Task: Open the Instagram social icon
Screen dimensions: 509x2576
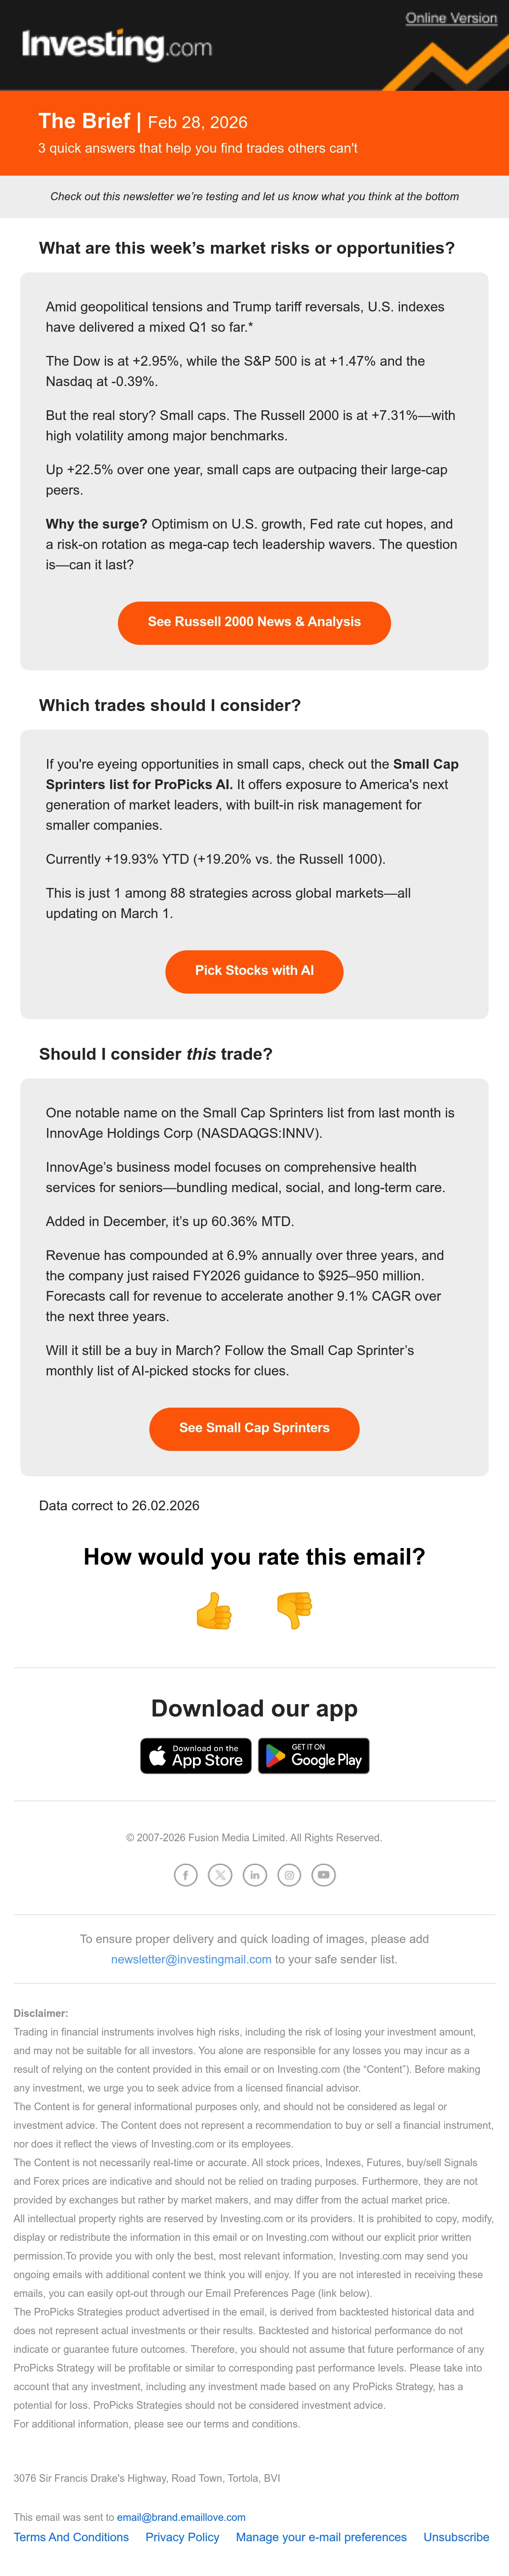Action: [289, 1875]
